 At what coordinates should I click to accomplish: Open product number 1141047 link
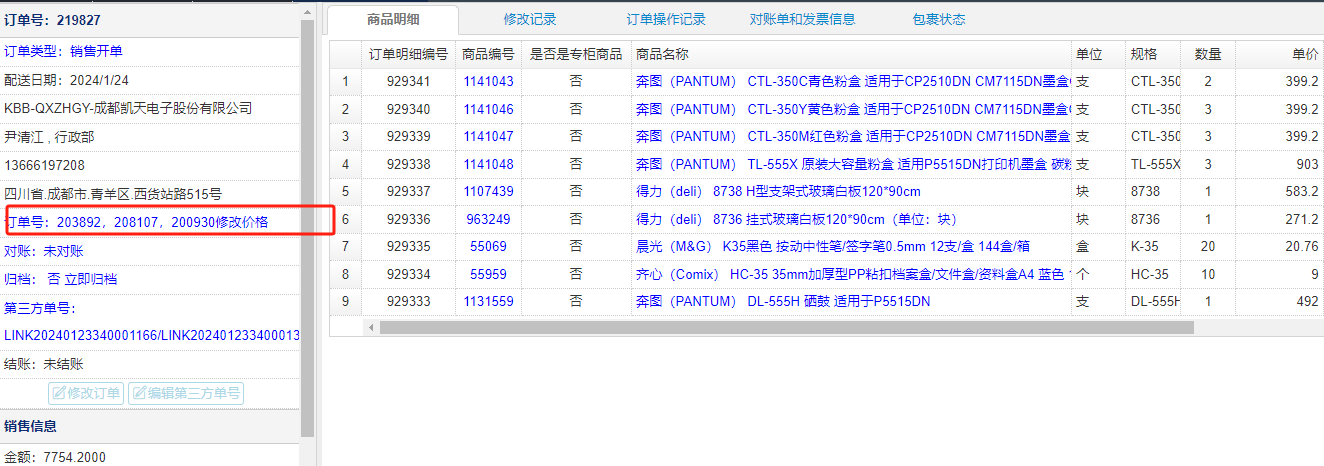click(488, 136)
